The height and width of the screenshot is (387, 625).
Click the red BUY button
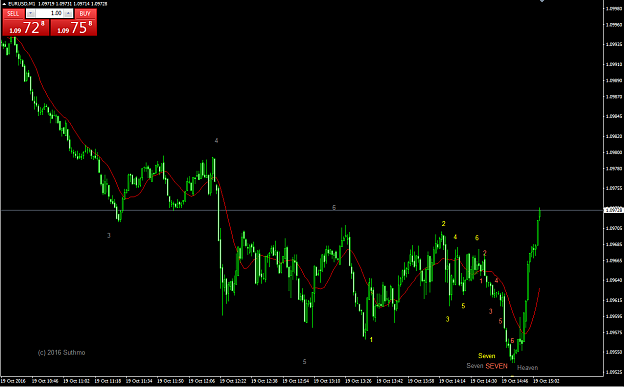(x=85, y=14)
